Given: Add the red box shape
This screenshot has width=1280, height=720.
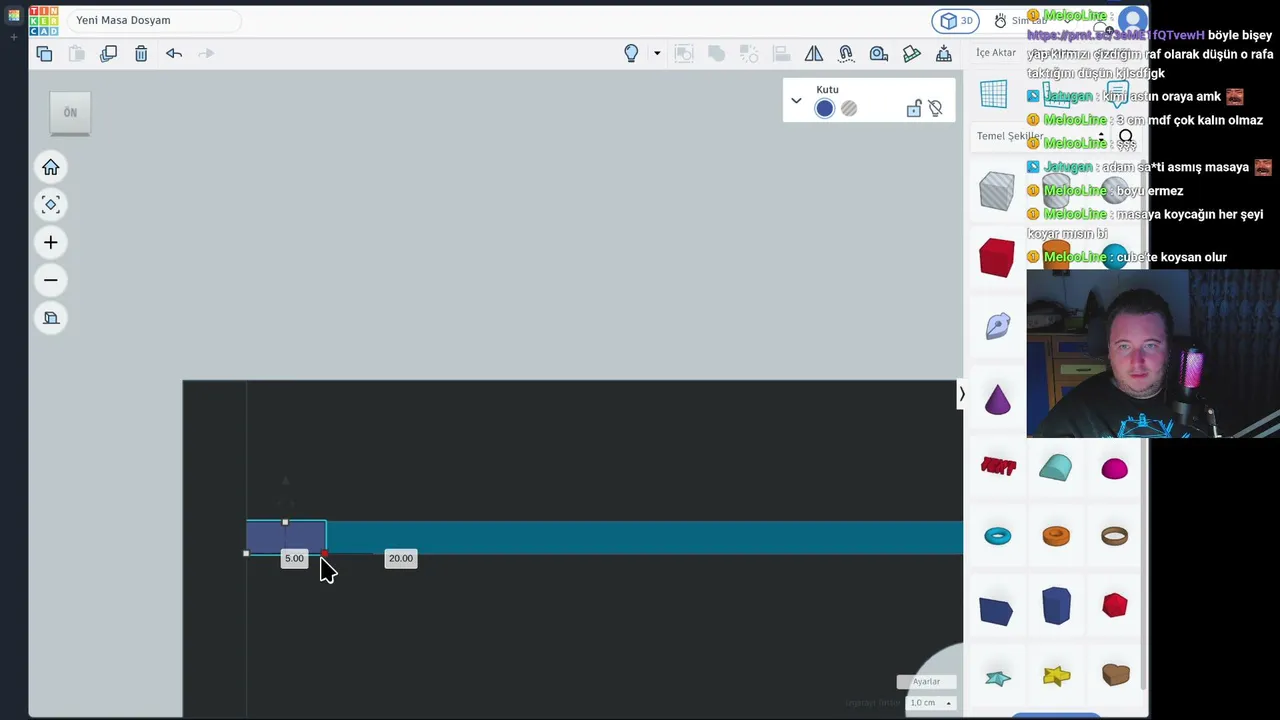Looking at the screenshot, I should (x=996, y=257).
